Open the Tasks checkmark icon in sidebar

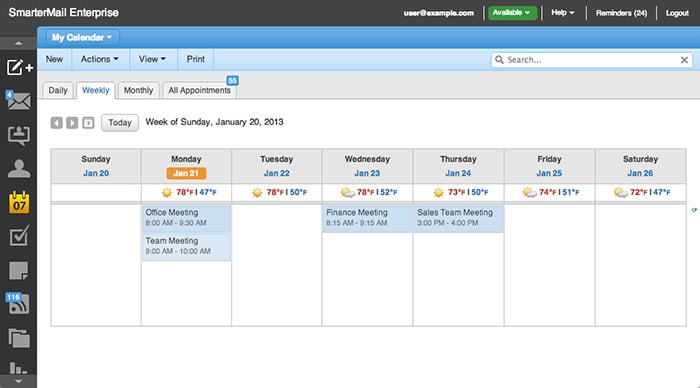point(19,236)
